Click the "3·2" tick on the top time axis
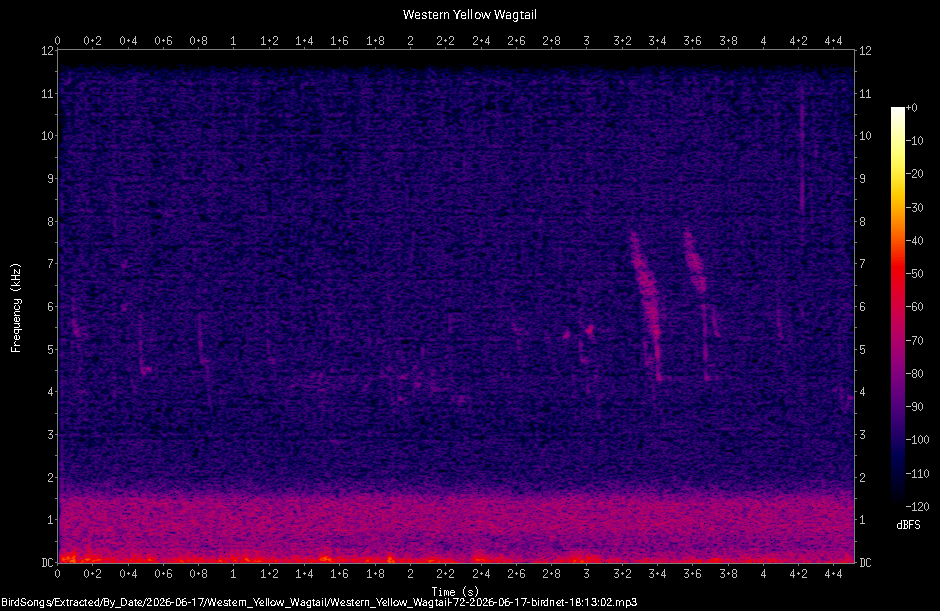940x611 pixels. (622, 41)
